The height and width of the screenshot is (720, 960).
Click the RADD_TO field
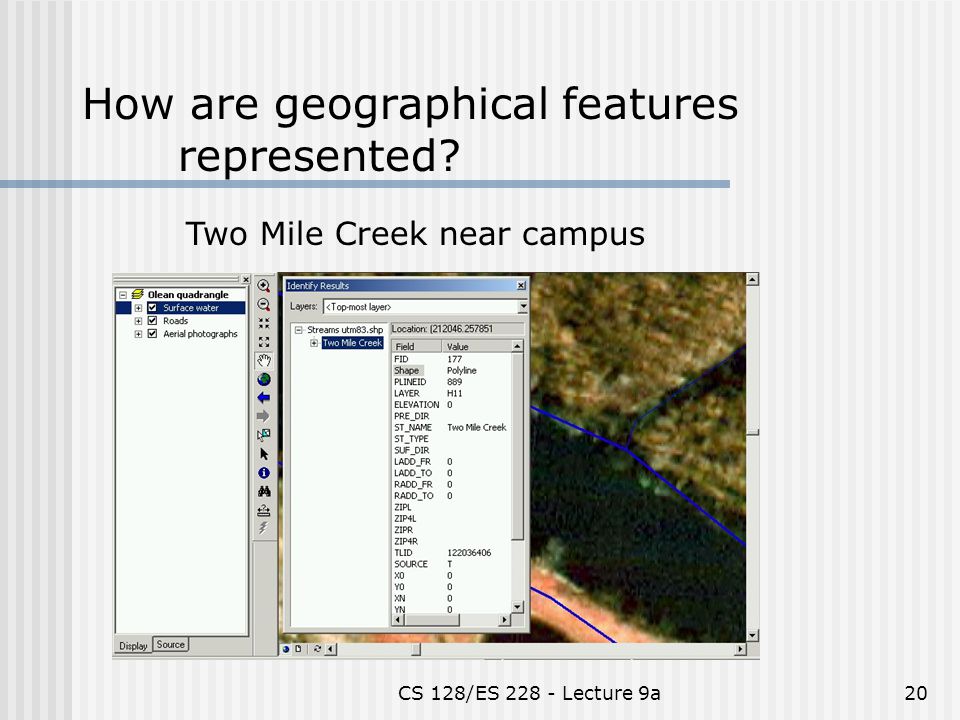(413, 496)
